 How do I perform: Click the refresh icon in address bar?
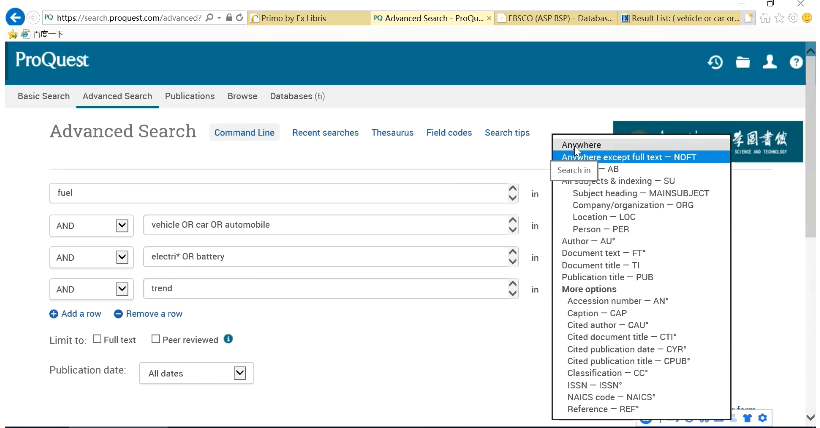(x=240, y=17)
